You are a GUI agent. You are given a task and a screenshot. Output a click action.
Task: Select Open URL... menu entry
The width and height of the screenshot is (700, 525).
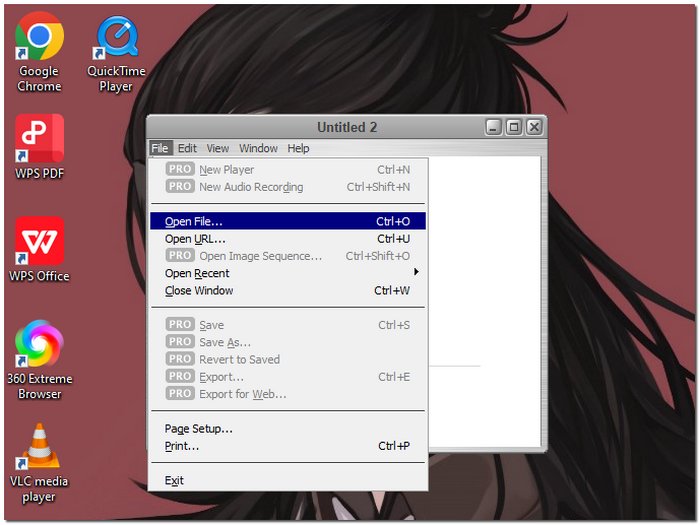click(288, 239)
